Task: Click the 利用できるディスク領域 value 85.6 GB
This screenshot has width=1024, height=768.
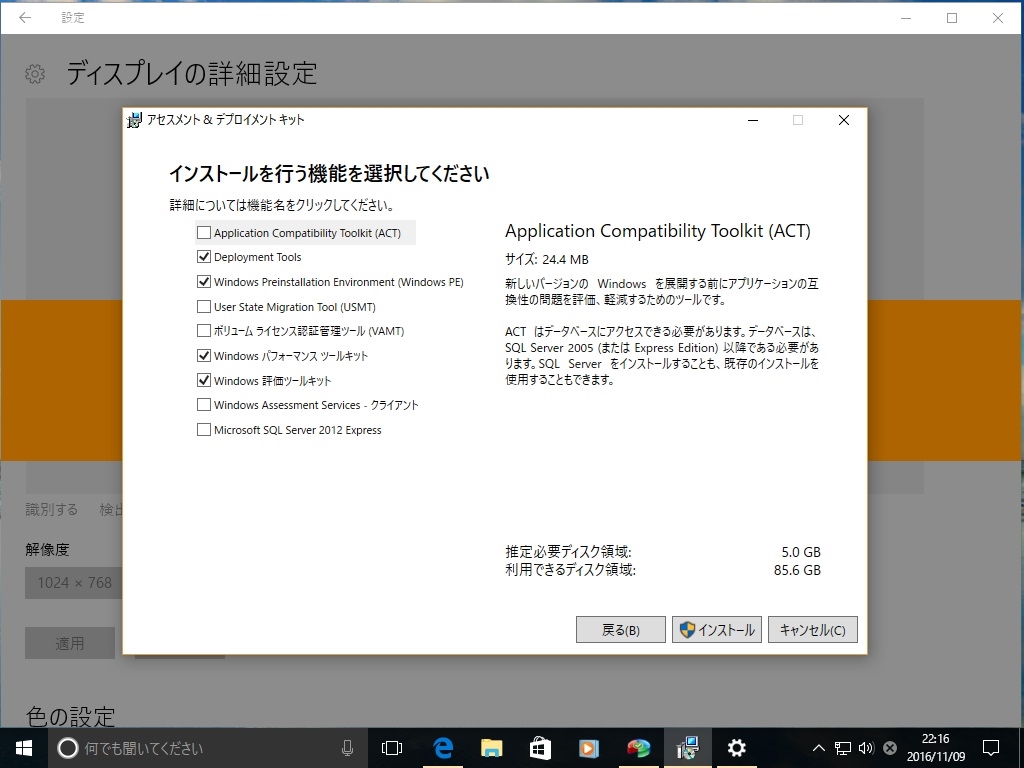Action: click(797, 570)
